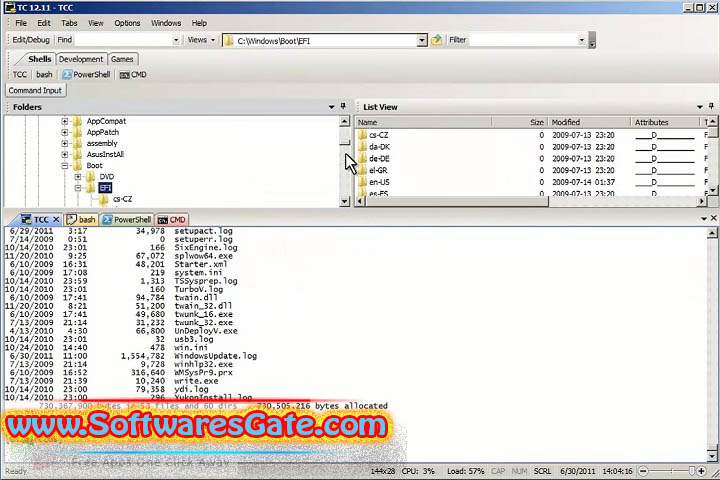
Task: Toggle the Folders panel pin icon
Action: 343,107
